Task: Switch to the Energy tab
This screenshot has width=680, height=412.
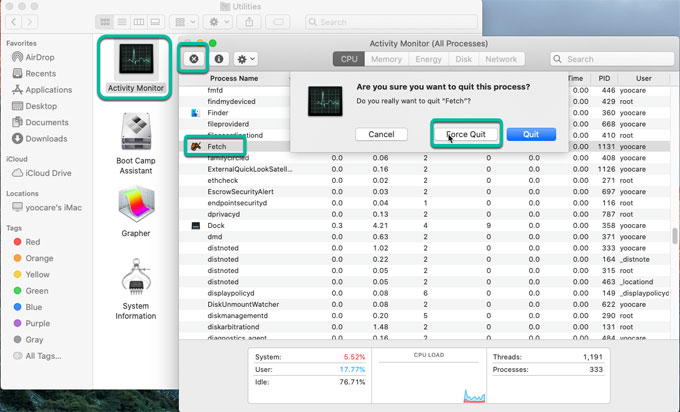Action: click(x=428, y=59)
